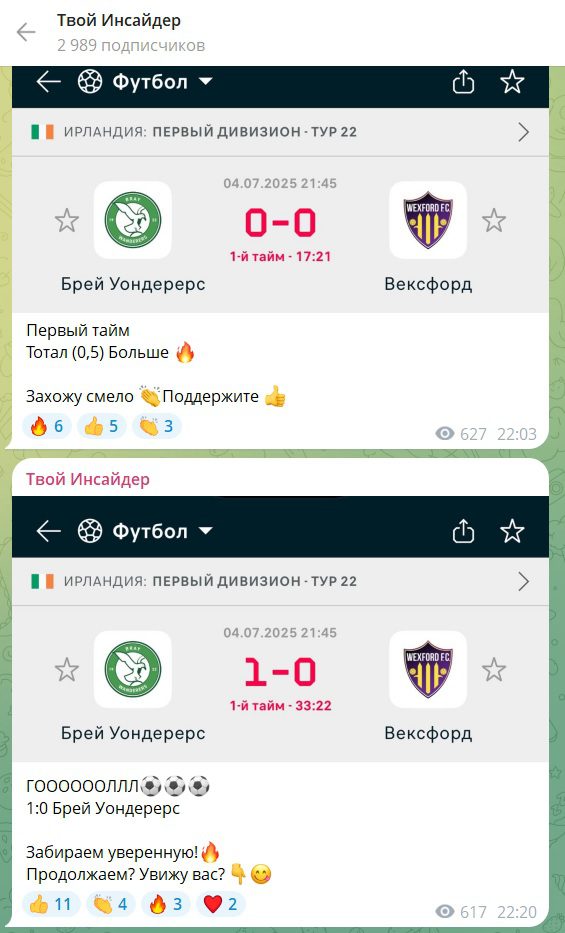The width and height of the screenshot is (565, 933).
Task: Toggle favorite star beside Вексфорд in first post
Action: pos(494,221)
